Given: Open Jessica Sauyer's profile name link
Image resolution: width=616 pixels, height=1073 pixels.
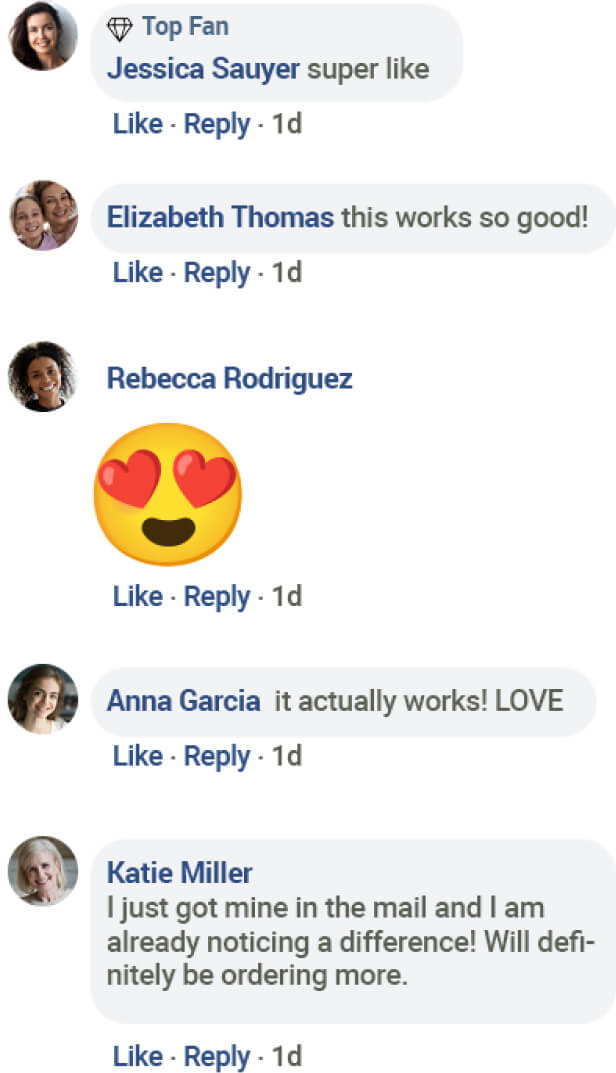Looking at the screenshot, I should [x=203, y=69].
